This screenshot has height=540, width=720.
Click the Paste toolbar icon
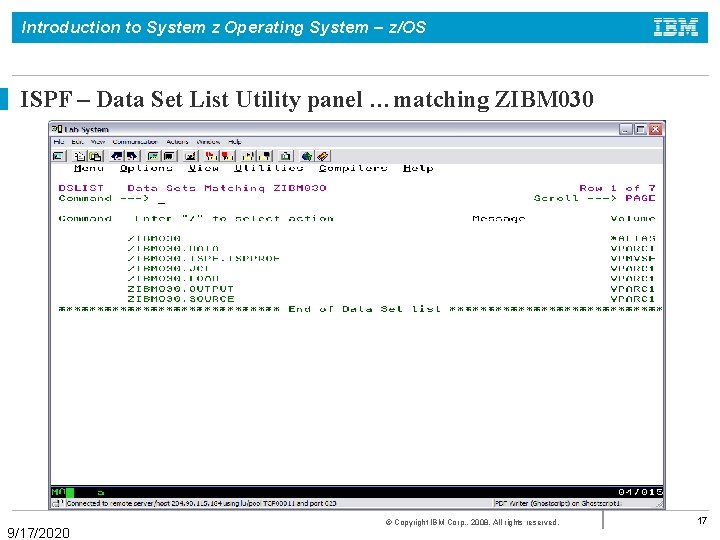pos(96,156)
